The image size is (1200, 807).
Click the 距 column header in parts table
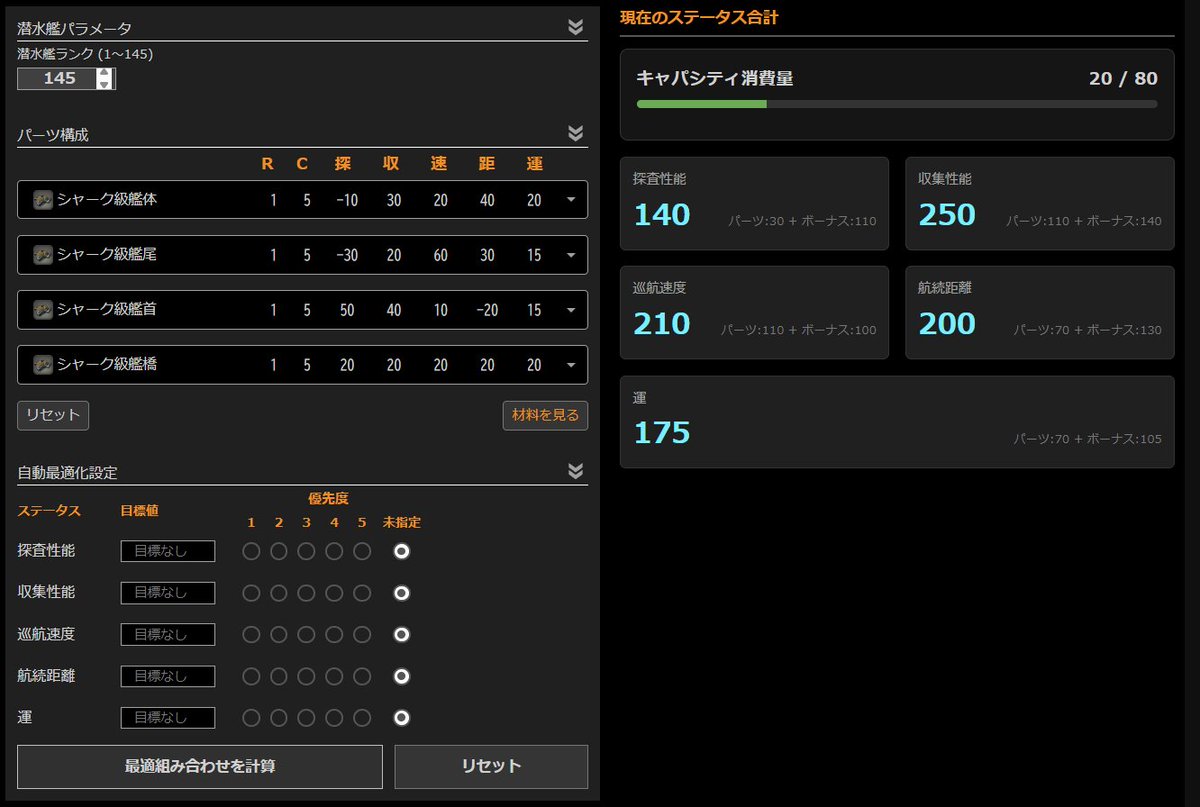coord(487,164)
